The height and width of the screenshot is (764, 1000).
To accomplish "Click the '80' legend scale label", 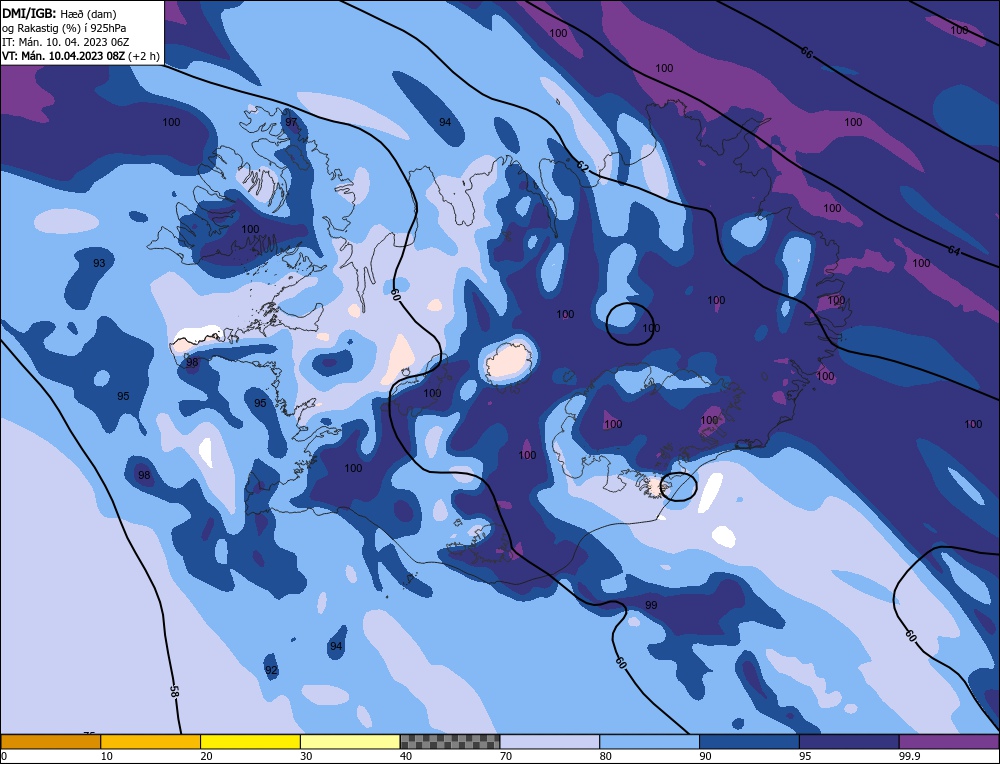I will pos(605,756).
